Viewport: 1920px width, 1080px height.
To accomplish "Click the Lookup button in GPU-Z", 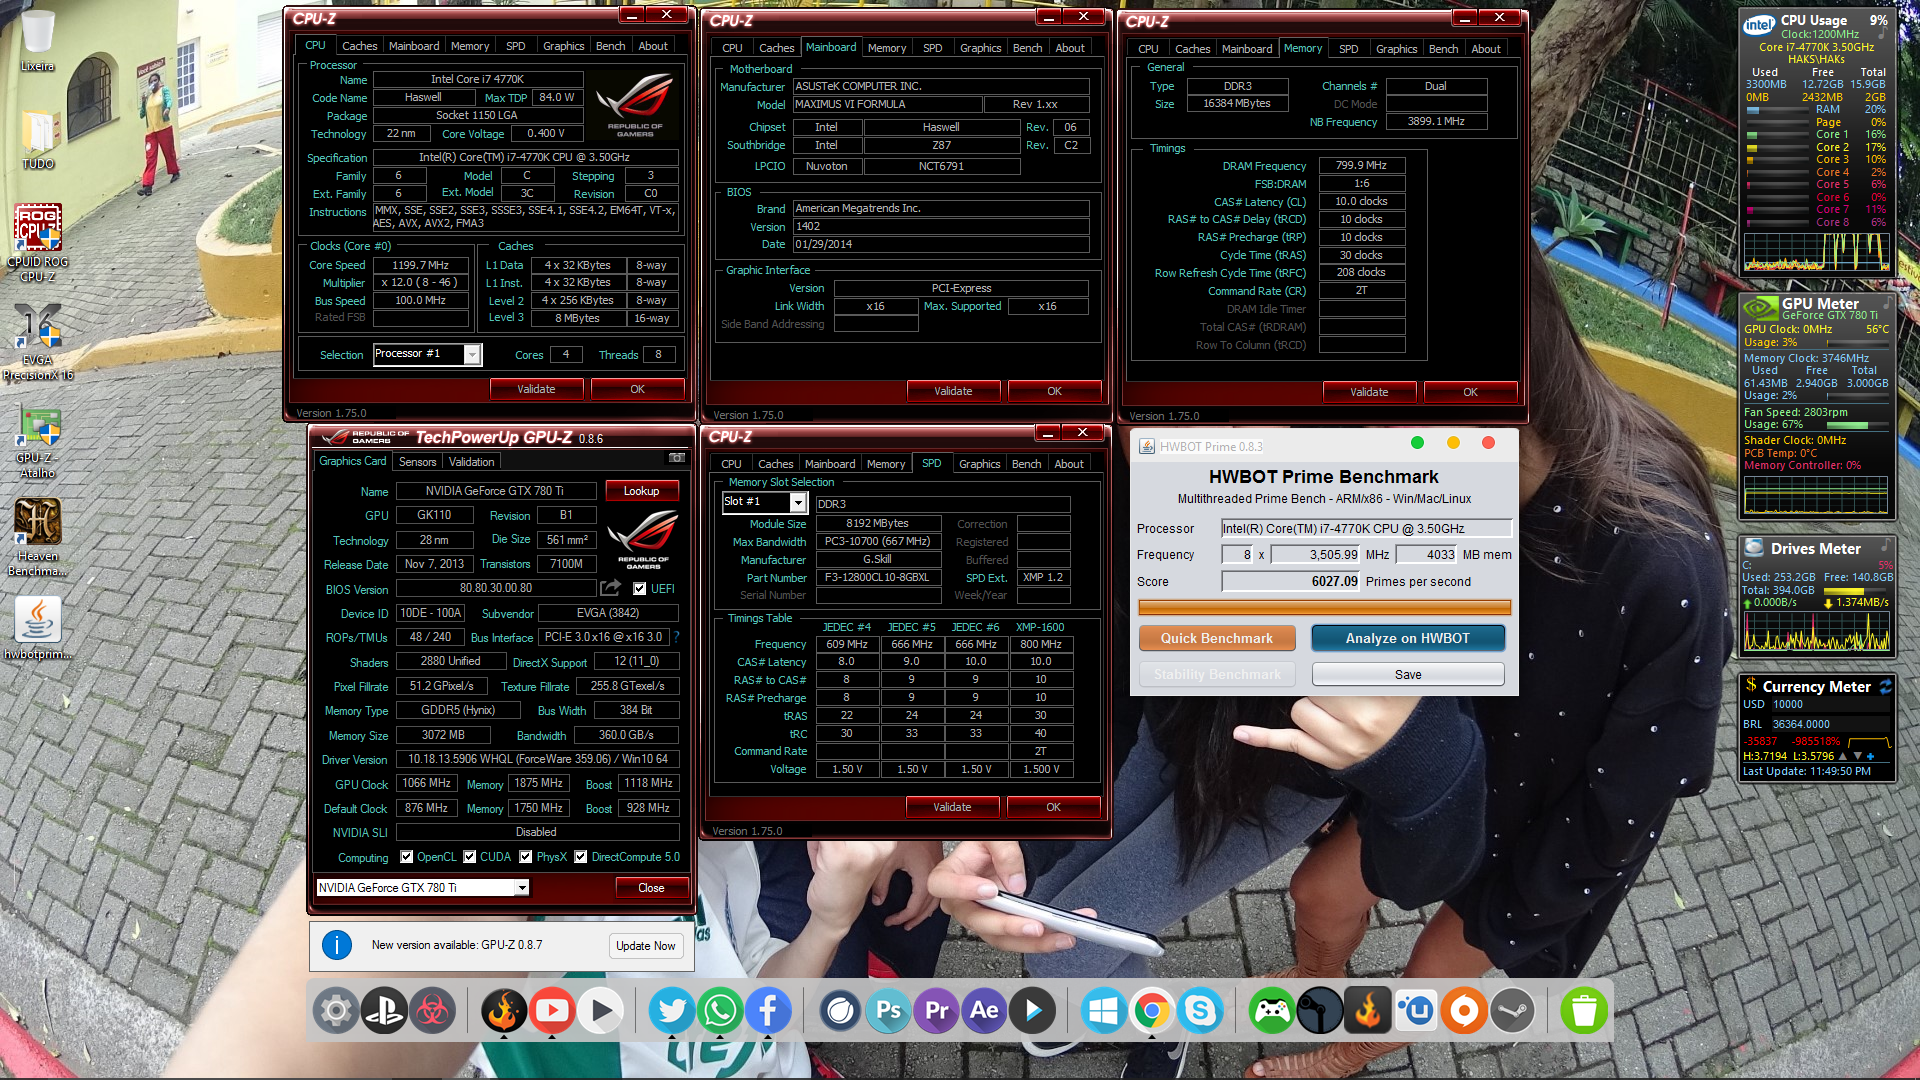I will (642, 491).
